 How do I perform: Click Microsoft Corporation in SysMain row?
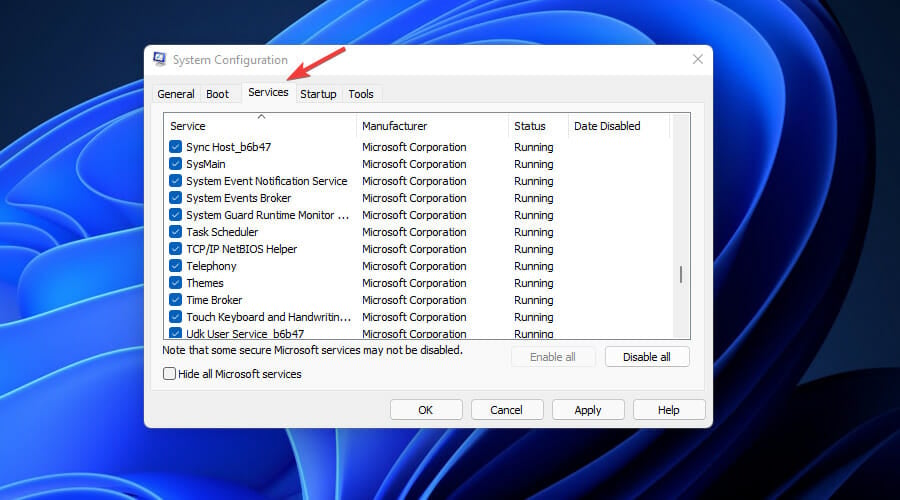pyautogui.click(x=414, y=164)
